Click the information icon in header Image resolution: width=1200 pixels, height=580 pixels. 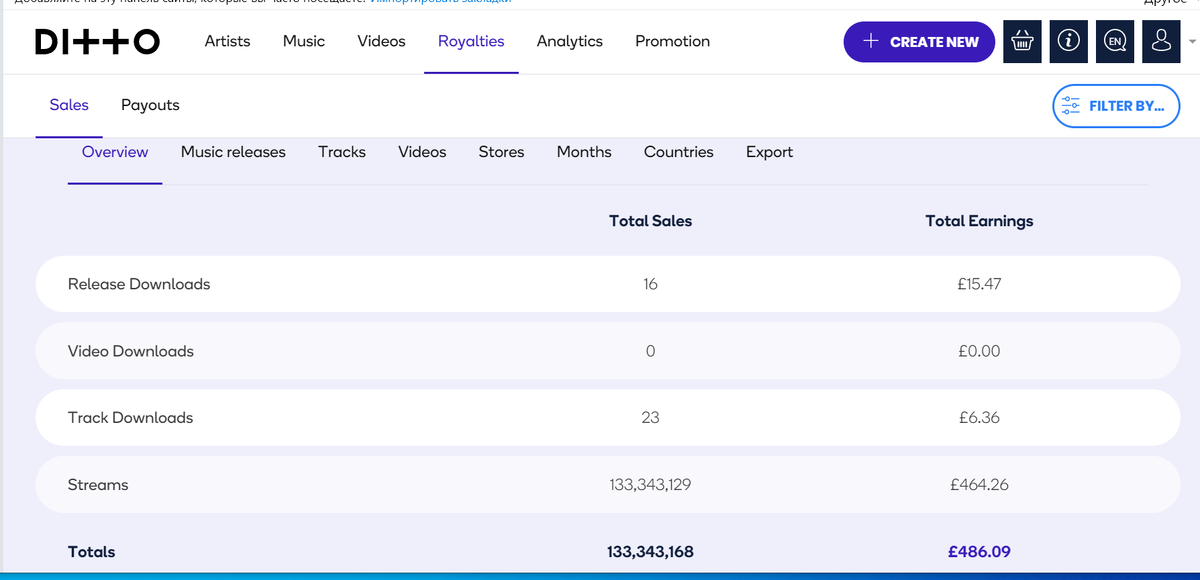(x=1069, y=42)
